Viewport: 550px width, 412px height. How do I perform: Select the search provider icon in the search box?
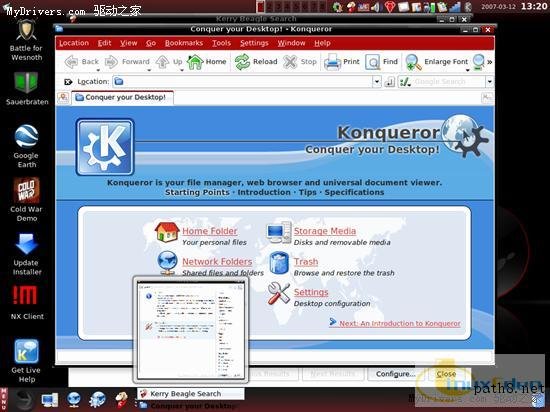[405, 82]
